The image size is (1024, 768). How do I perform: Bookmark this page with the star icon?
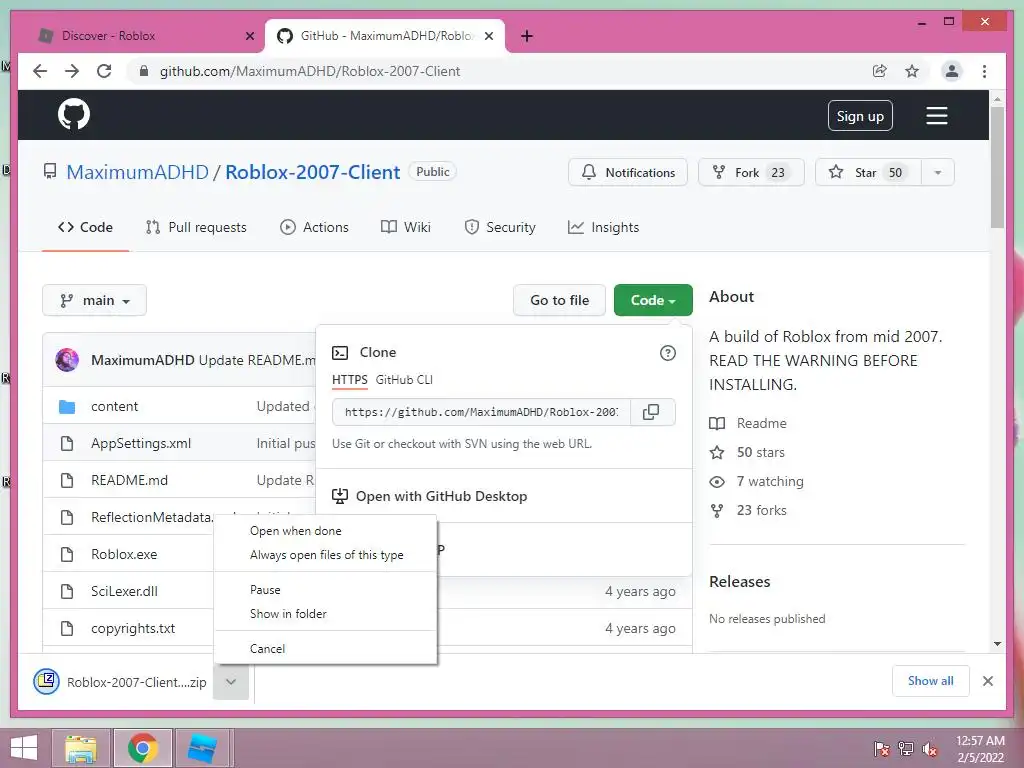pos(912,71)
